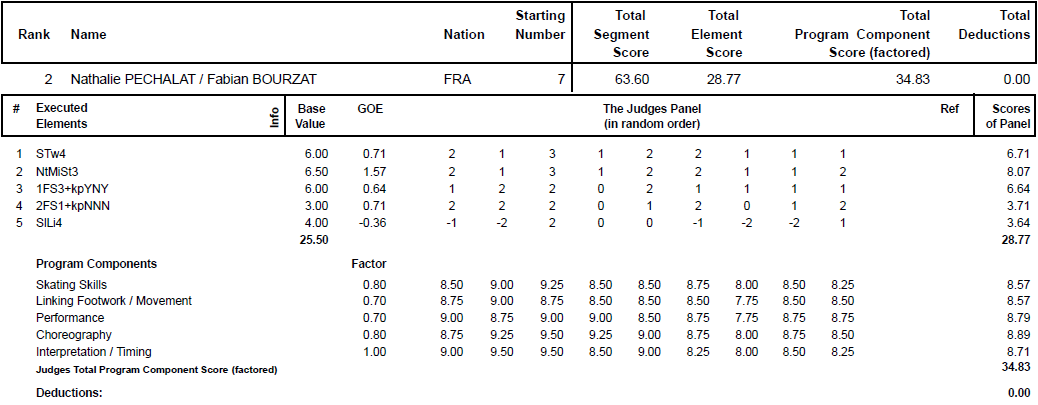Click the Base Value total 25.50

coord(314,238)
